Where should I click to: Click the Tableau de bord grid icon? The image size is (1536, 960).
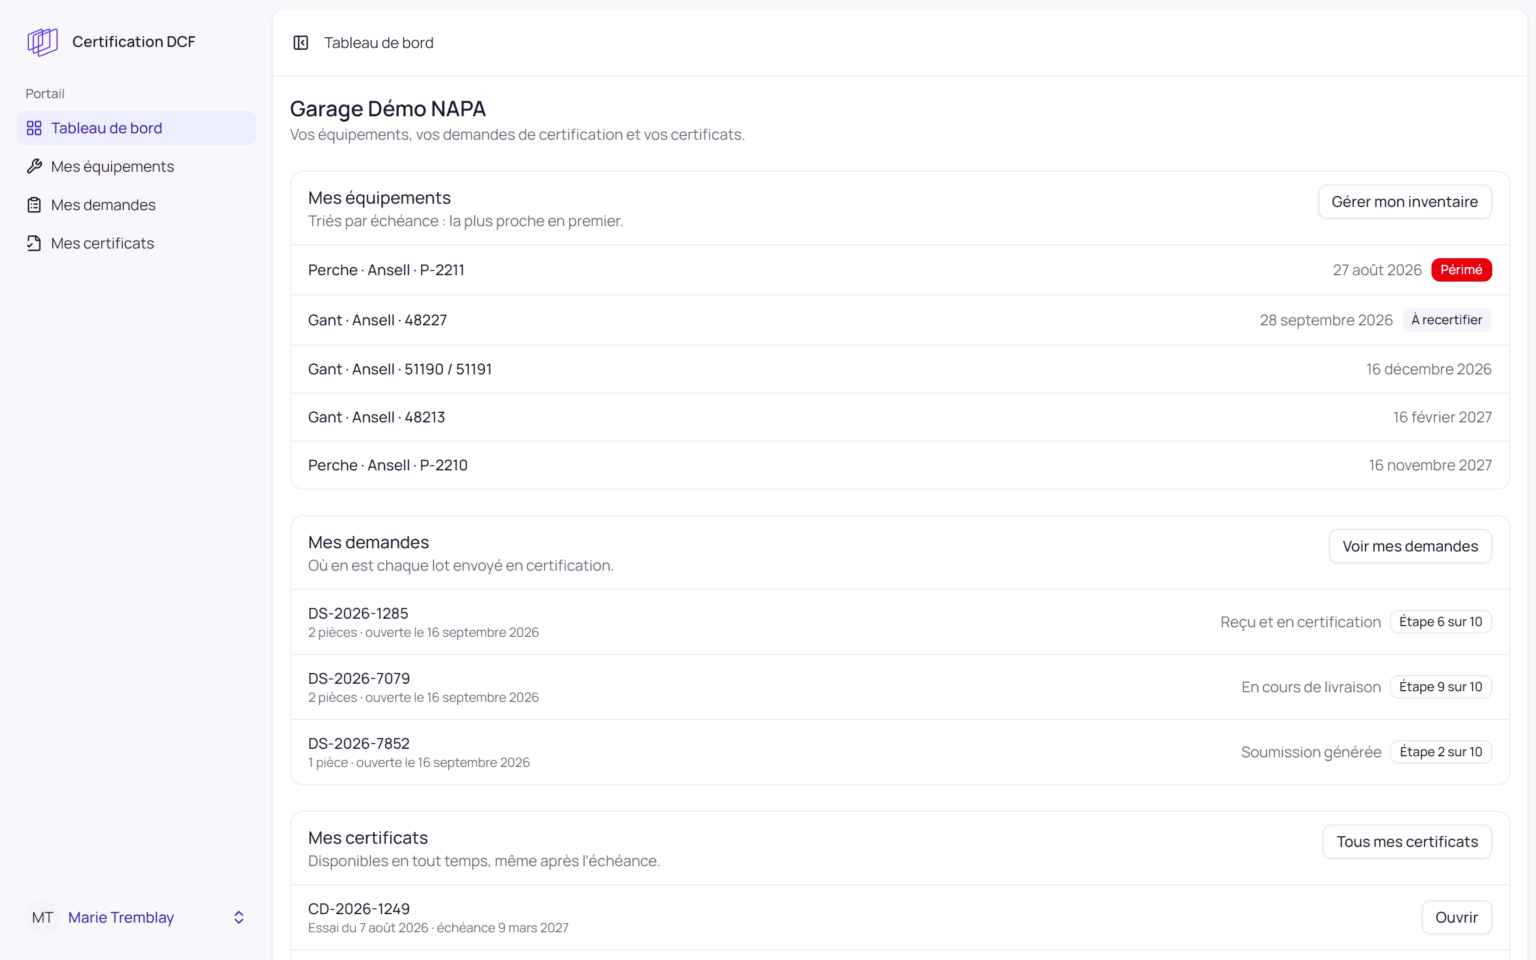tap(34, 128)
